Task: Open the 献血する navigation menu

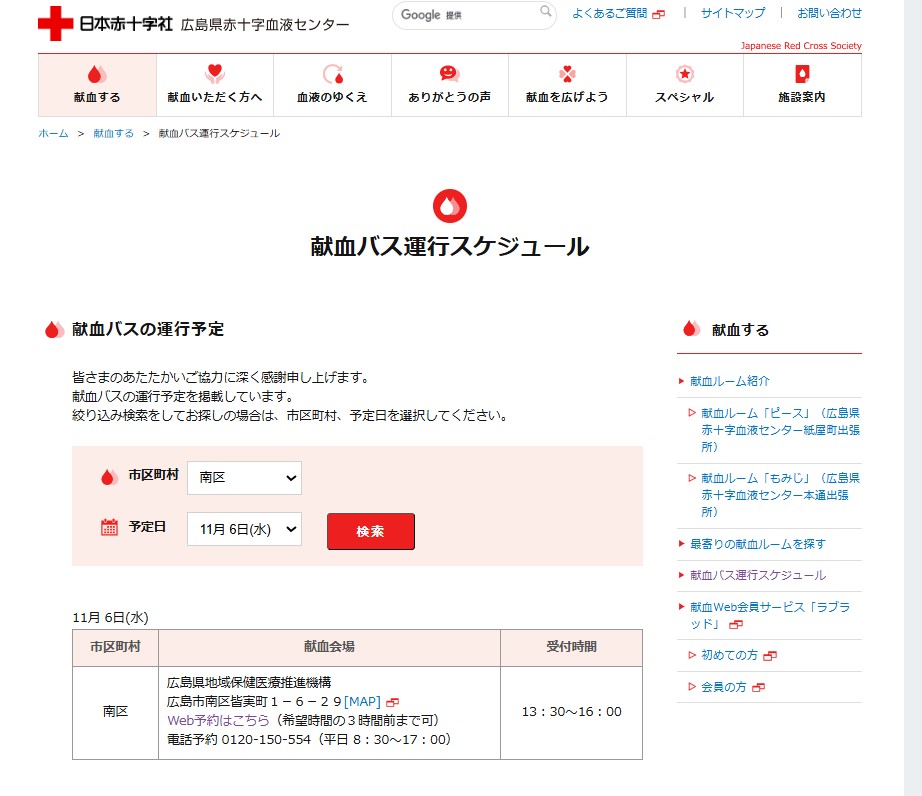Action: 97,85
